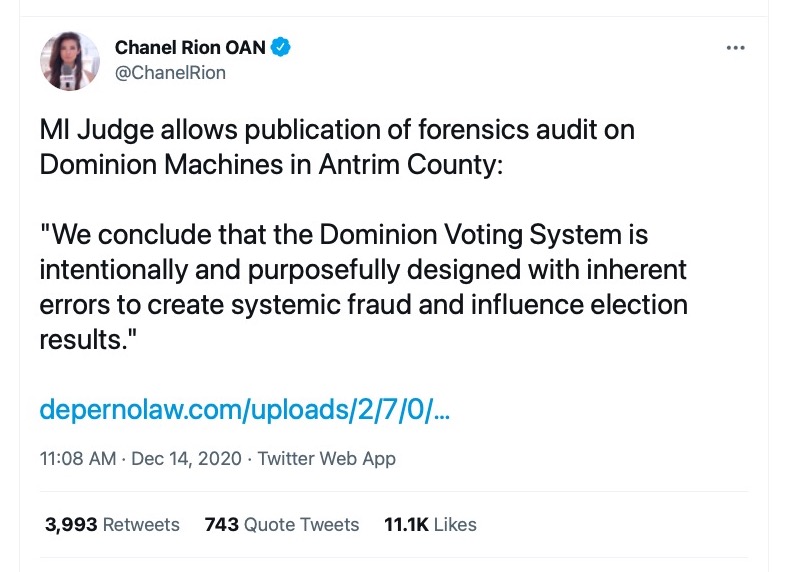
Task: Open the depernolaw.com uploads link
Action: pos(244,410)
